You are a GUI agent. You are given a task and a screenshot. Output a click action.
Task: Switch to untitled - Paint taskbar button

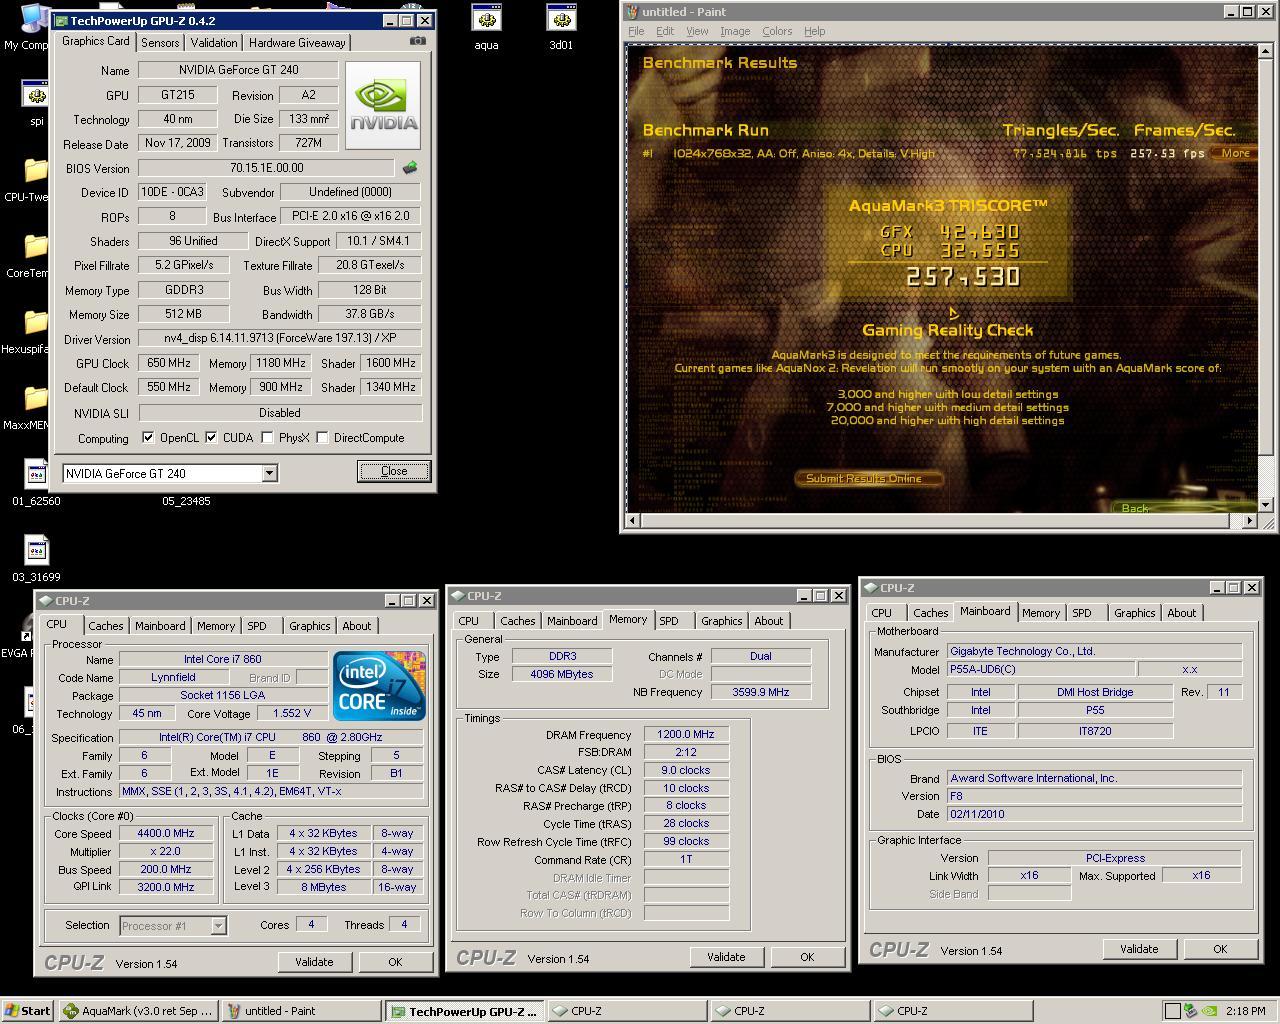301,1011
